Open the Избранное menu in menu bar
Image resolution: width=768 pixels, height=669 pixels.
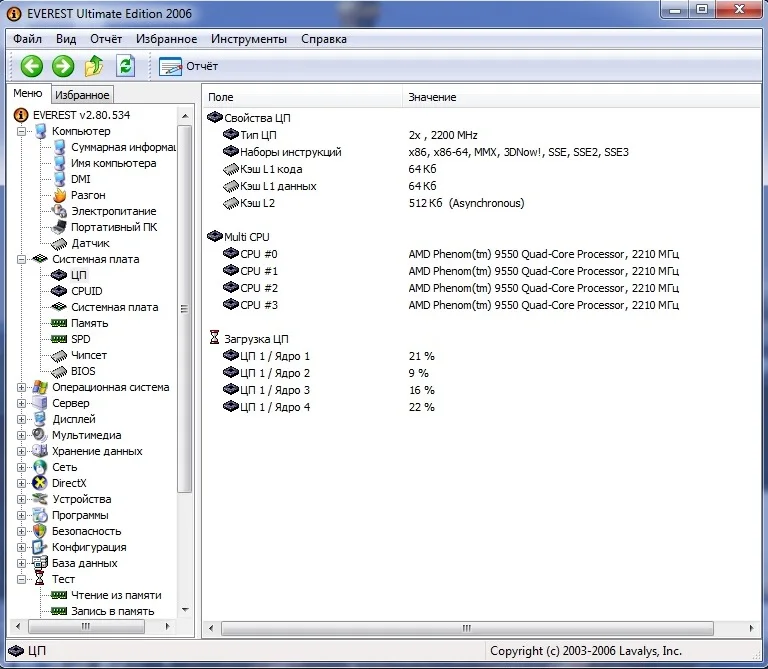(167, 39)
